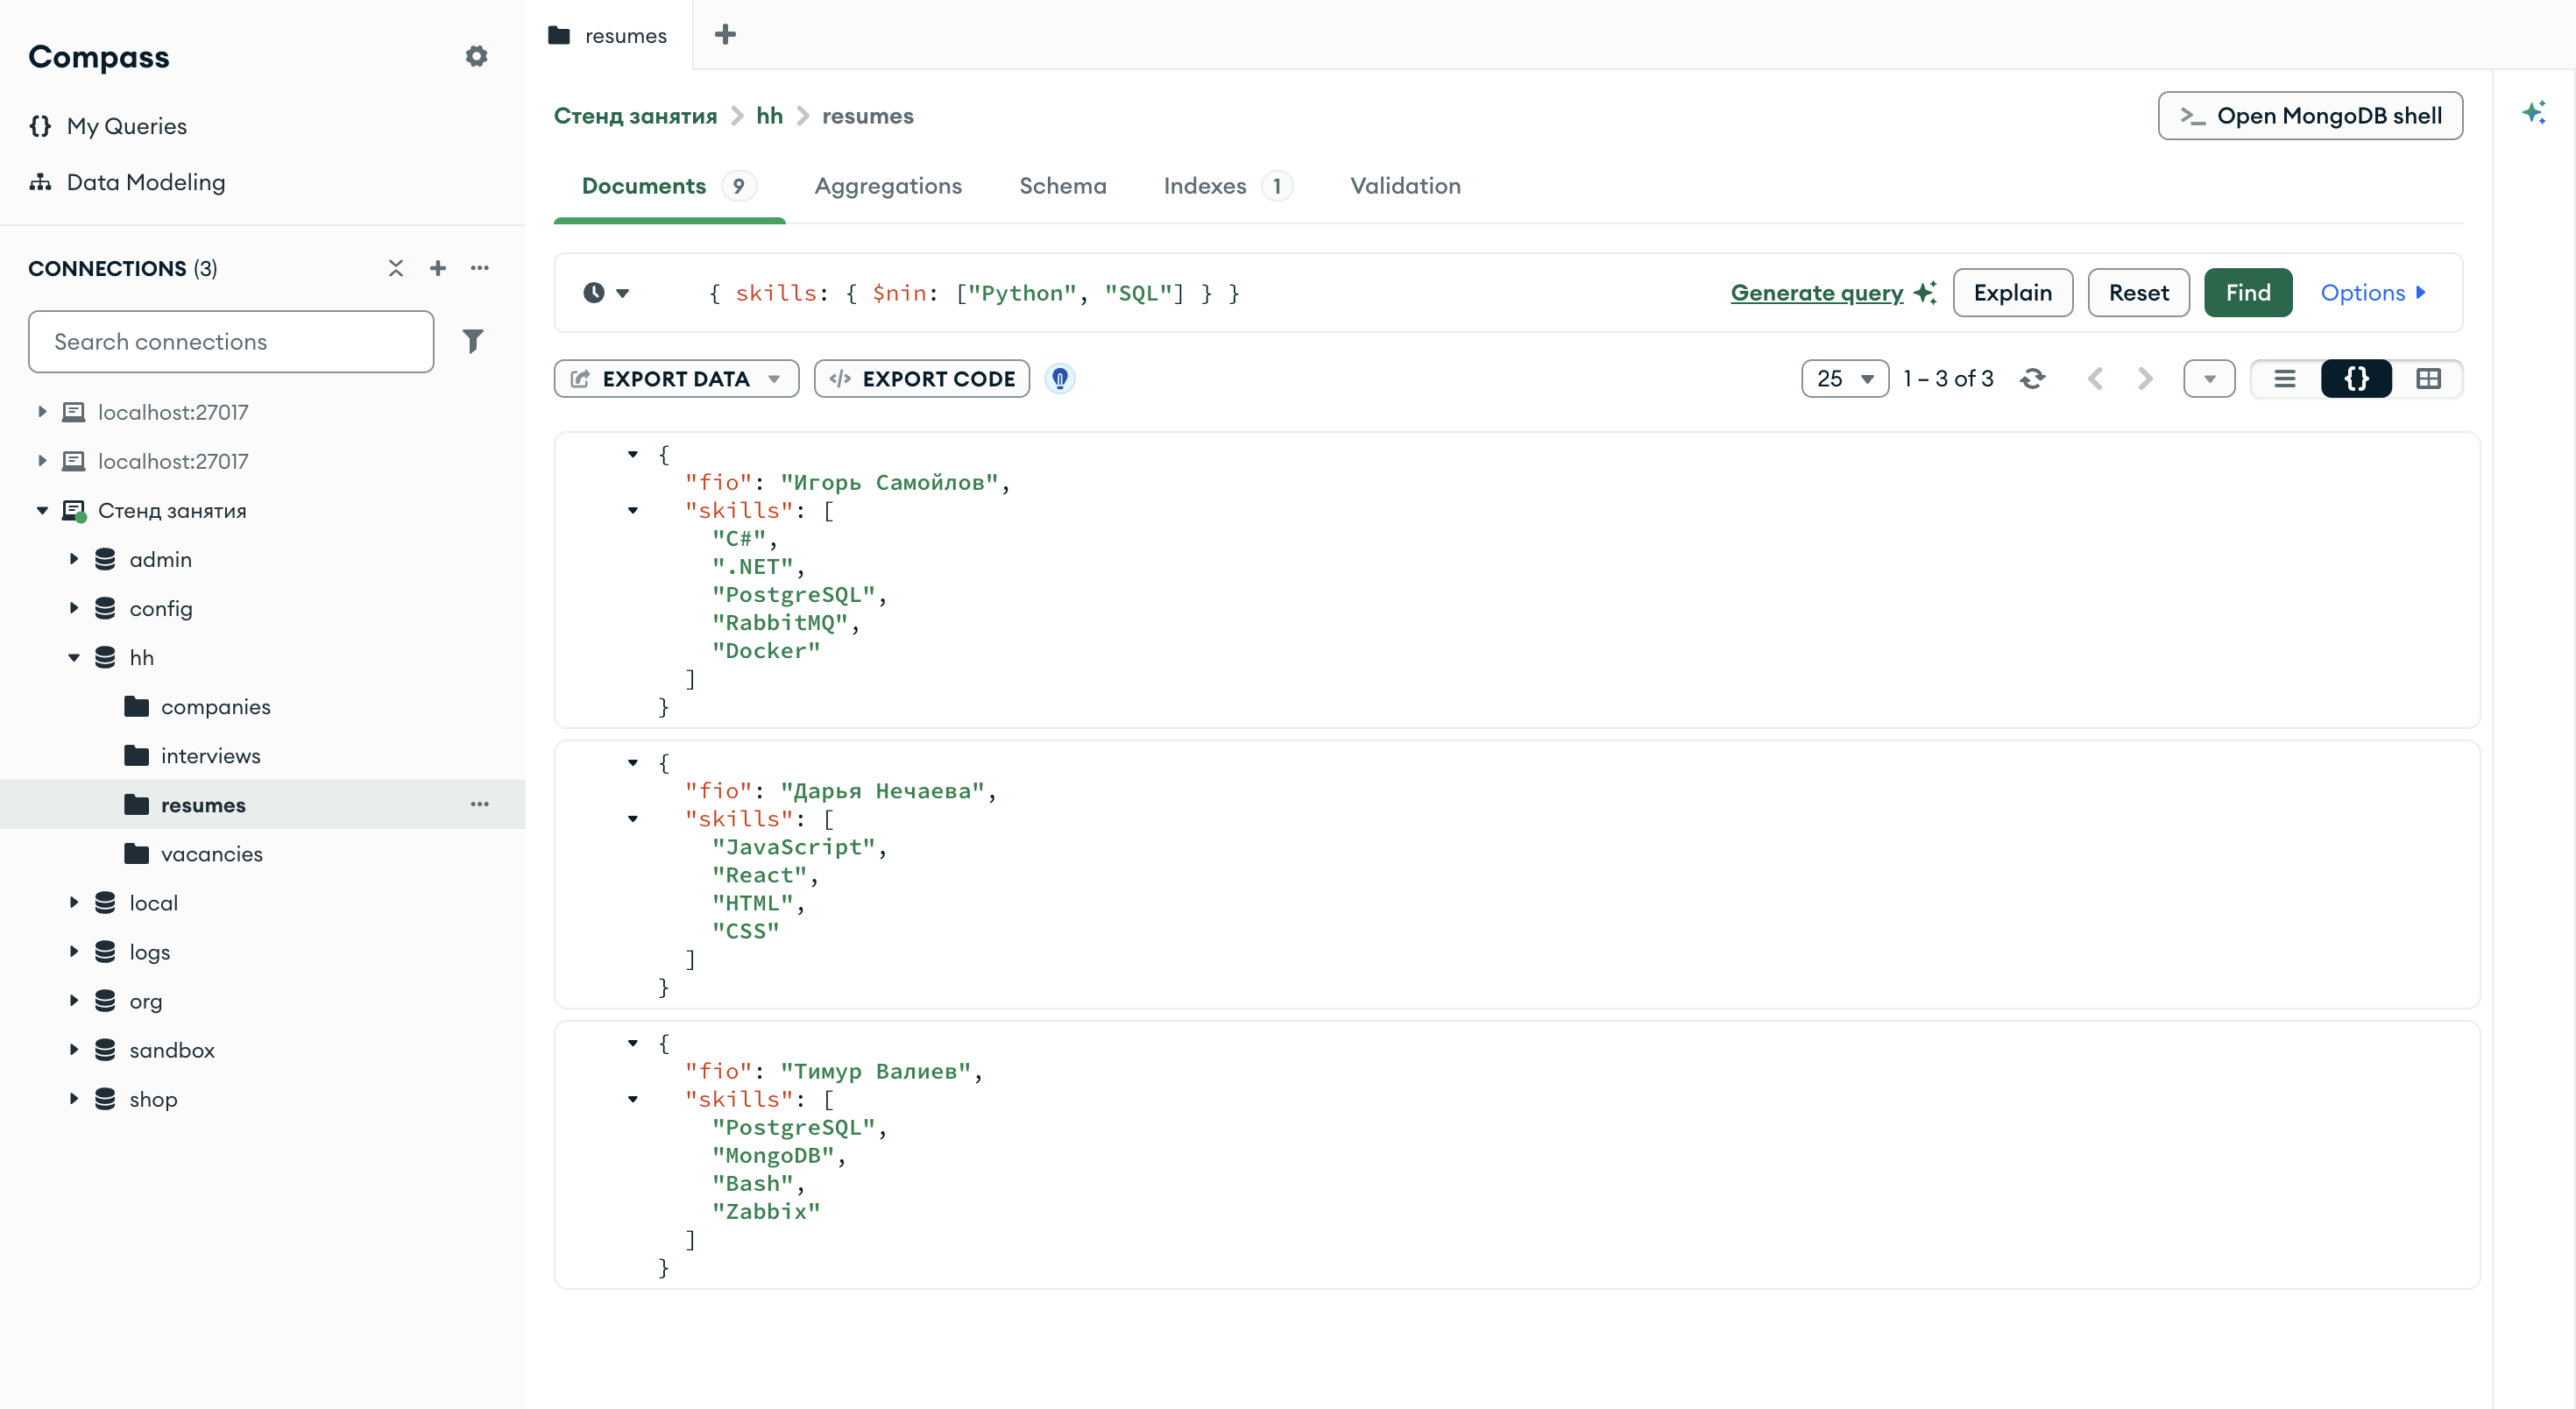Open the AI assistant sparkle icon
2576x1409 pixels.
coord(2533,113)
